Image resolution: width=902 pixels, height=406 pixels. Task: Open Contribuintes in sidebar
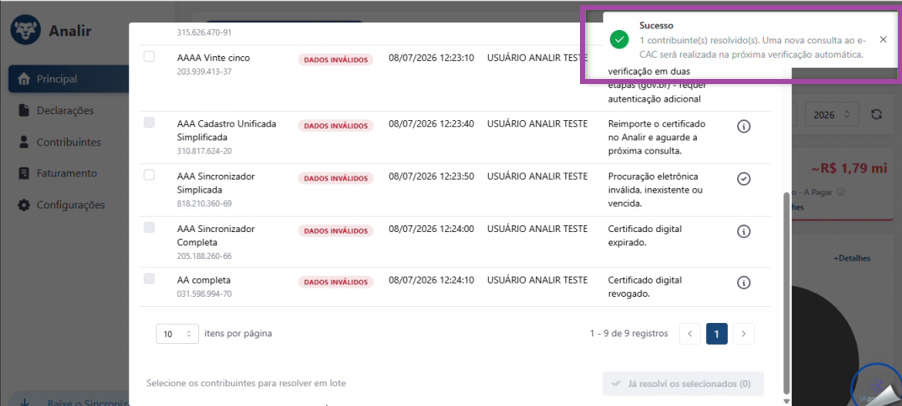(68, 142)
